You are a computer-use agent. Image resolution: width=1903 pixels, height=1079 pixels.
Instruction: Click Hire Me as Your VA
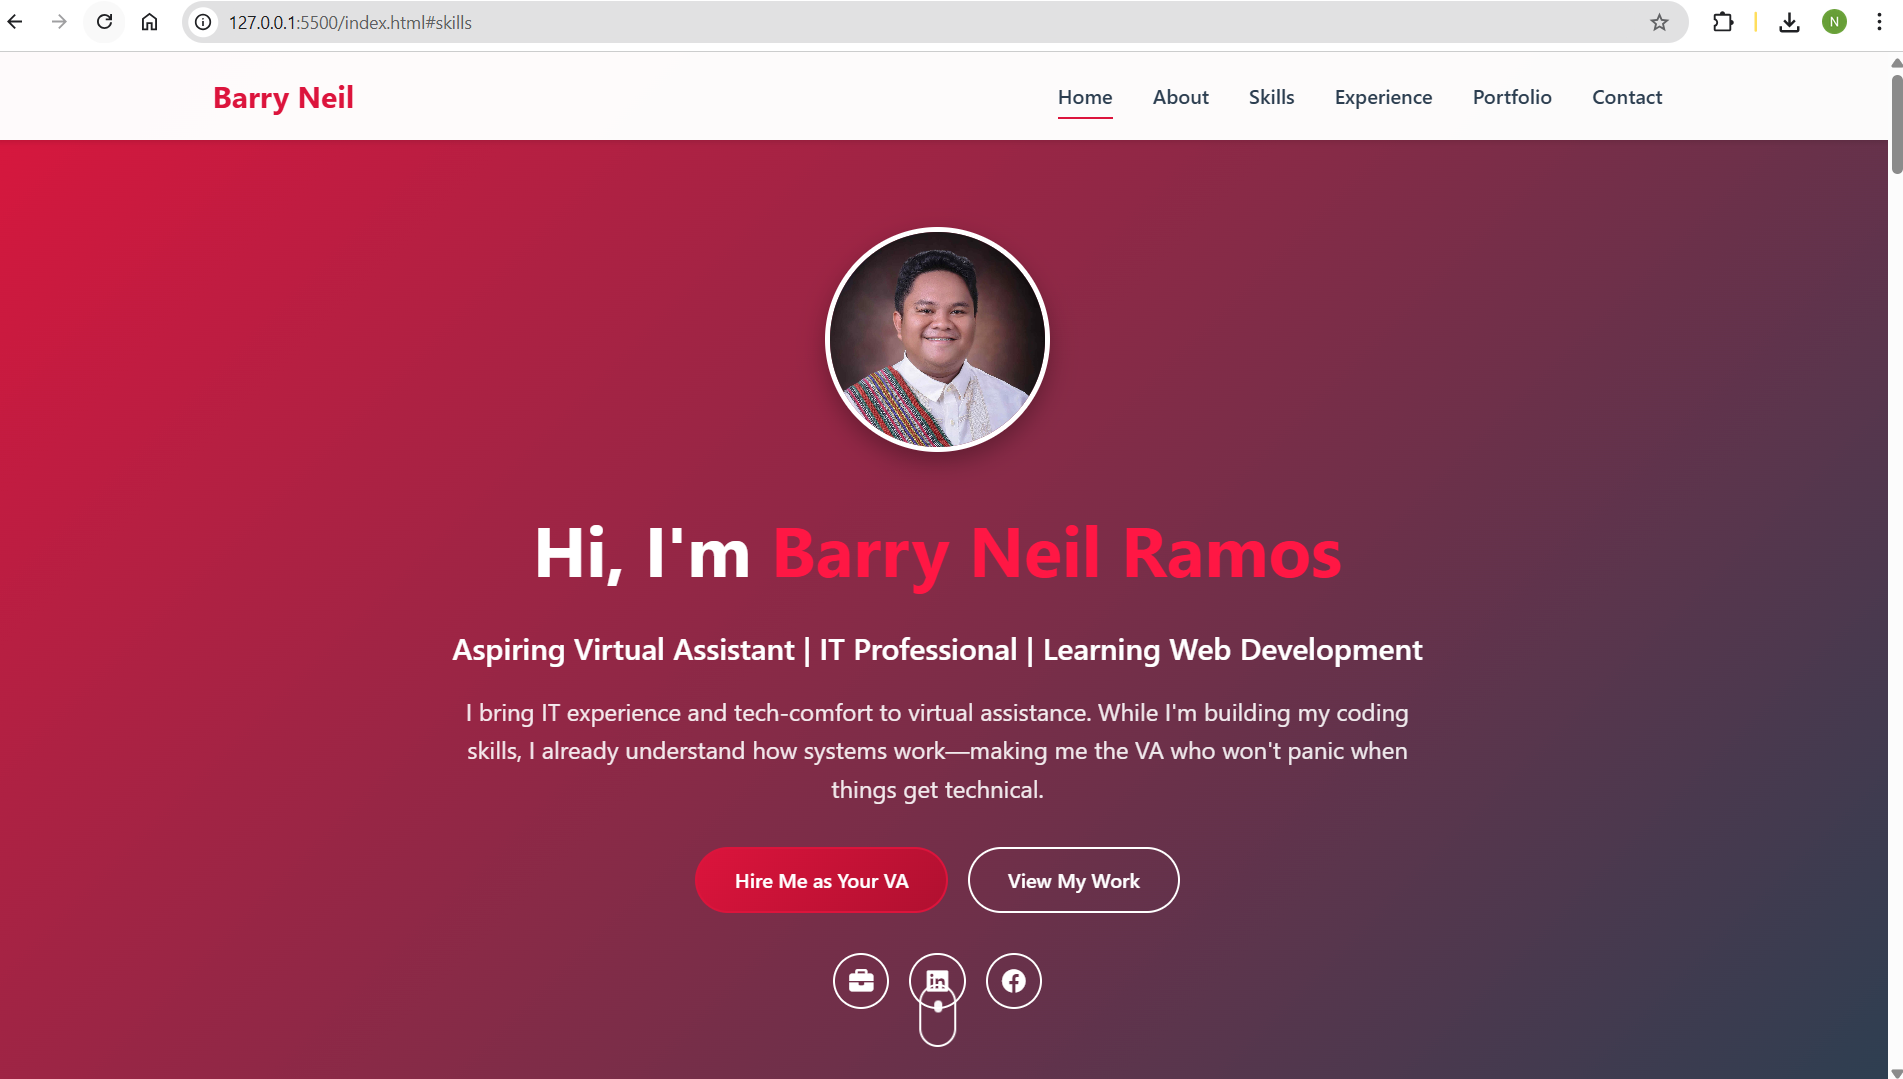(821, 881)
